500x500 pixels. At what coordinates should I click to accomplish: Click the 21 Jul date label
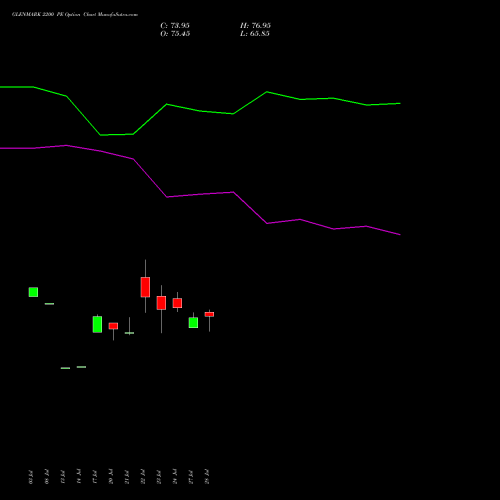[127, 477]
